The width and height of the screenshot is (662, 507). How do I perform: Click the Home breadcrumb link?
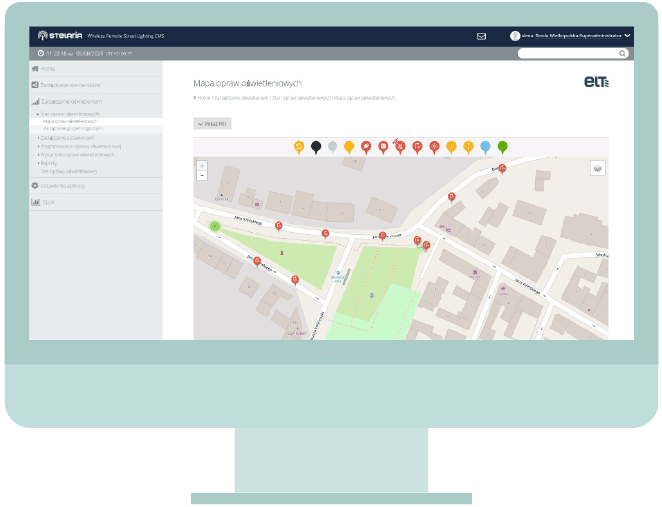coord(203,98)
